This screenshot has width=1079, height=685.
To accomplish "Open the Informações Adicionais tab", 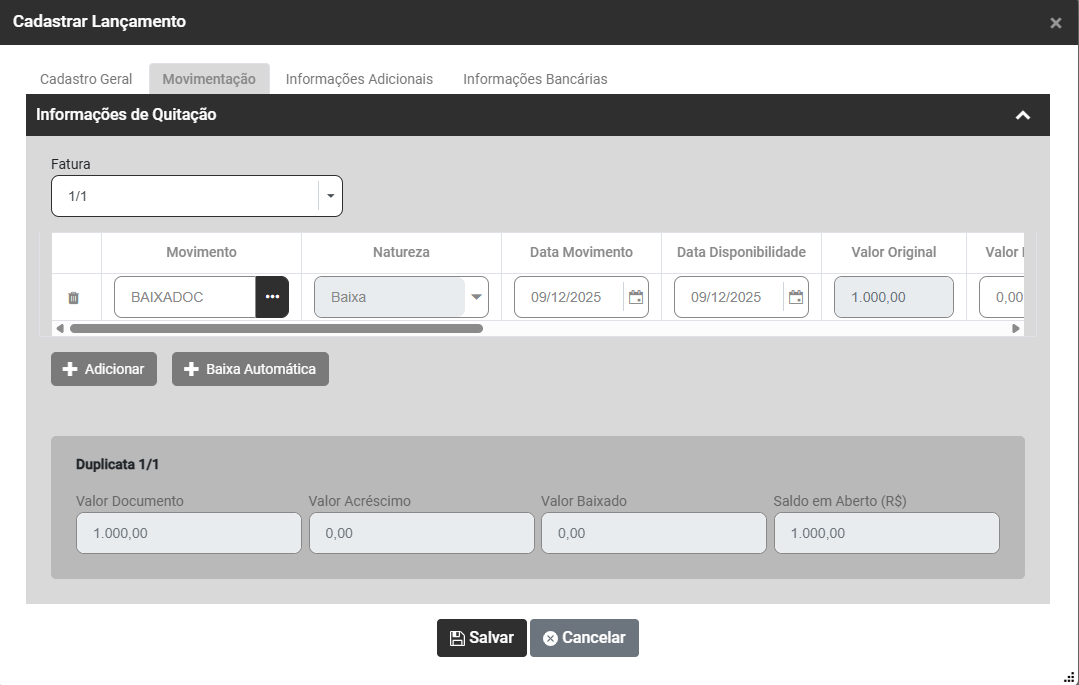I will (359, 79).
